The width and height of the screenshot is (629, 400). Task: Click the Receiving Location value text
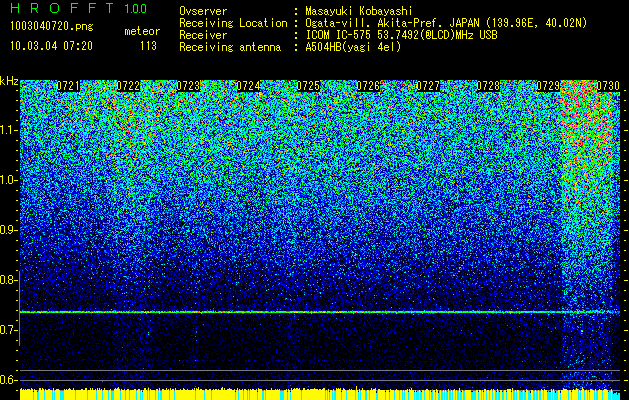(x=446, y=23)
